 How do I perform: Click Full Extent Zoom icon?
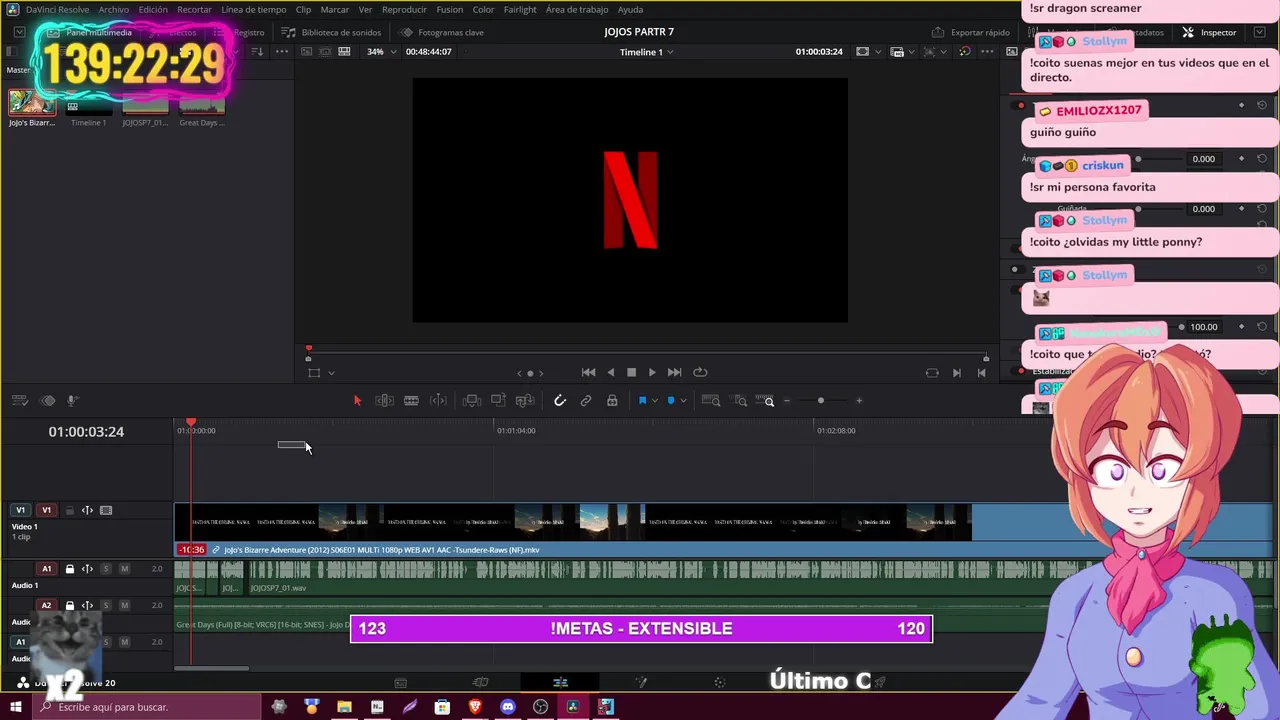711,401
